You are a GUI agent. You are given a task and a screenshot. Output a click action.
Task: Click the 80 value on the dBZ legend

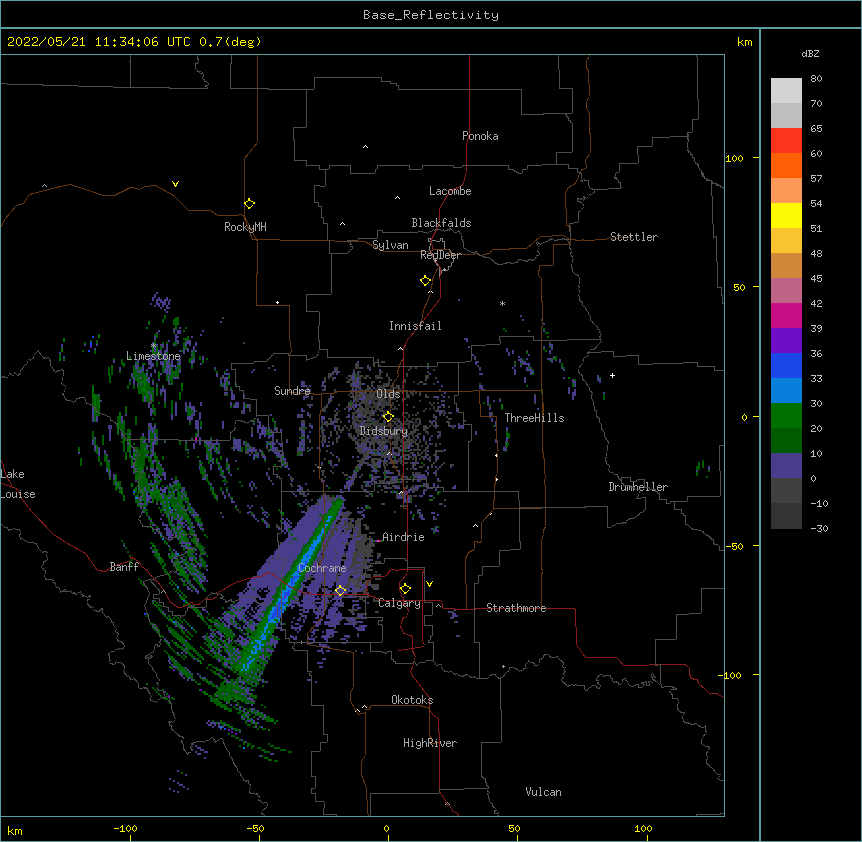coord(816,79)
